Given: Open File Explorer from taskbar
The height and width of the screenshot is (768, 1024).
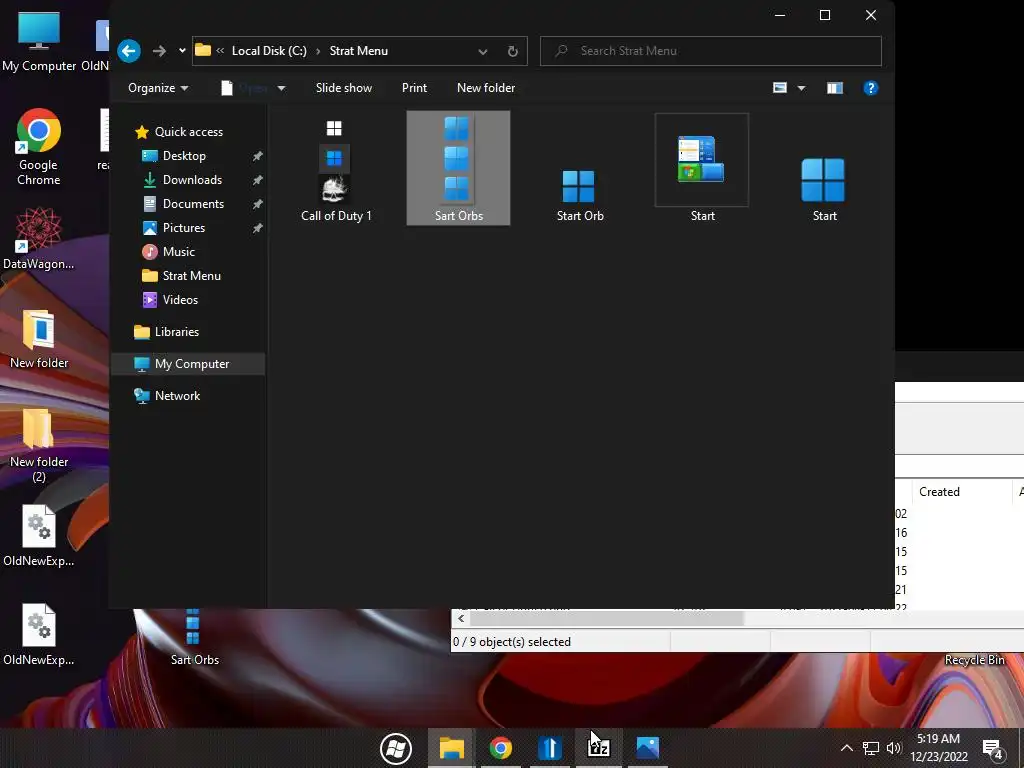Looking at the screenshot, I should [x=451, y=748].
